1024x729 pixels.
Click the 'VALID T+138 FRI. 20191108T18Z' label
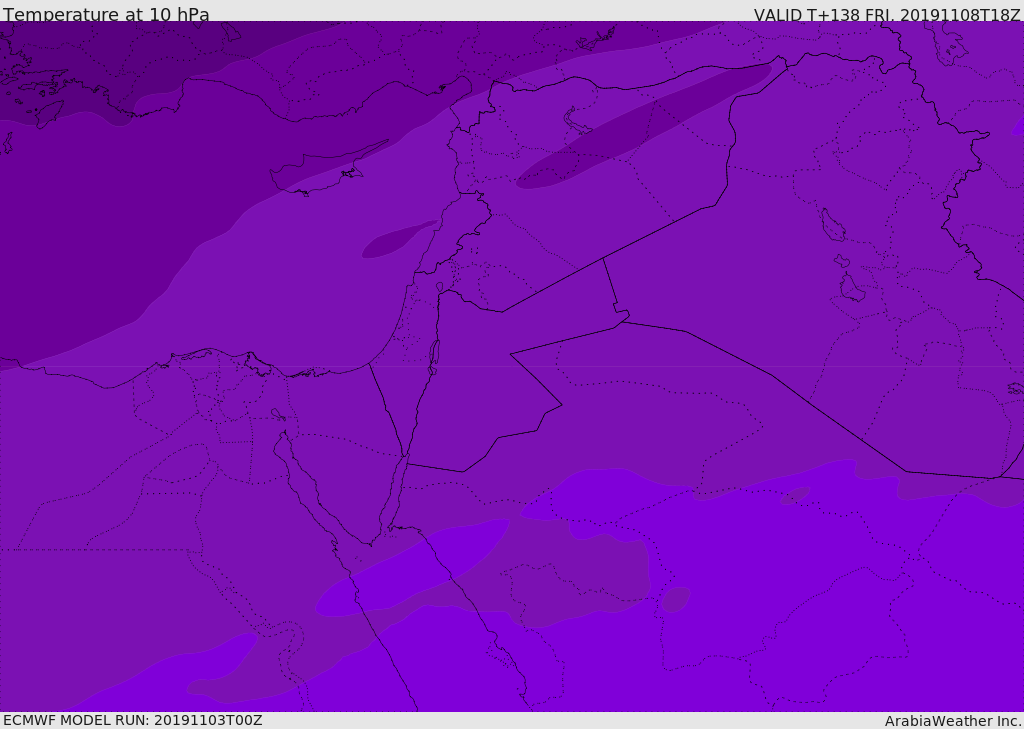pos(887,14)
